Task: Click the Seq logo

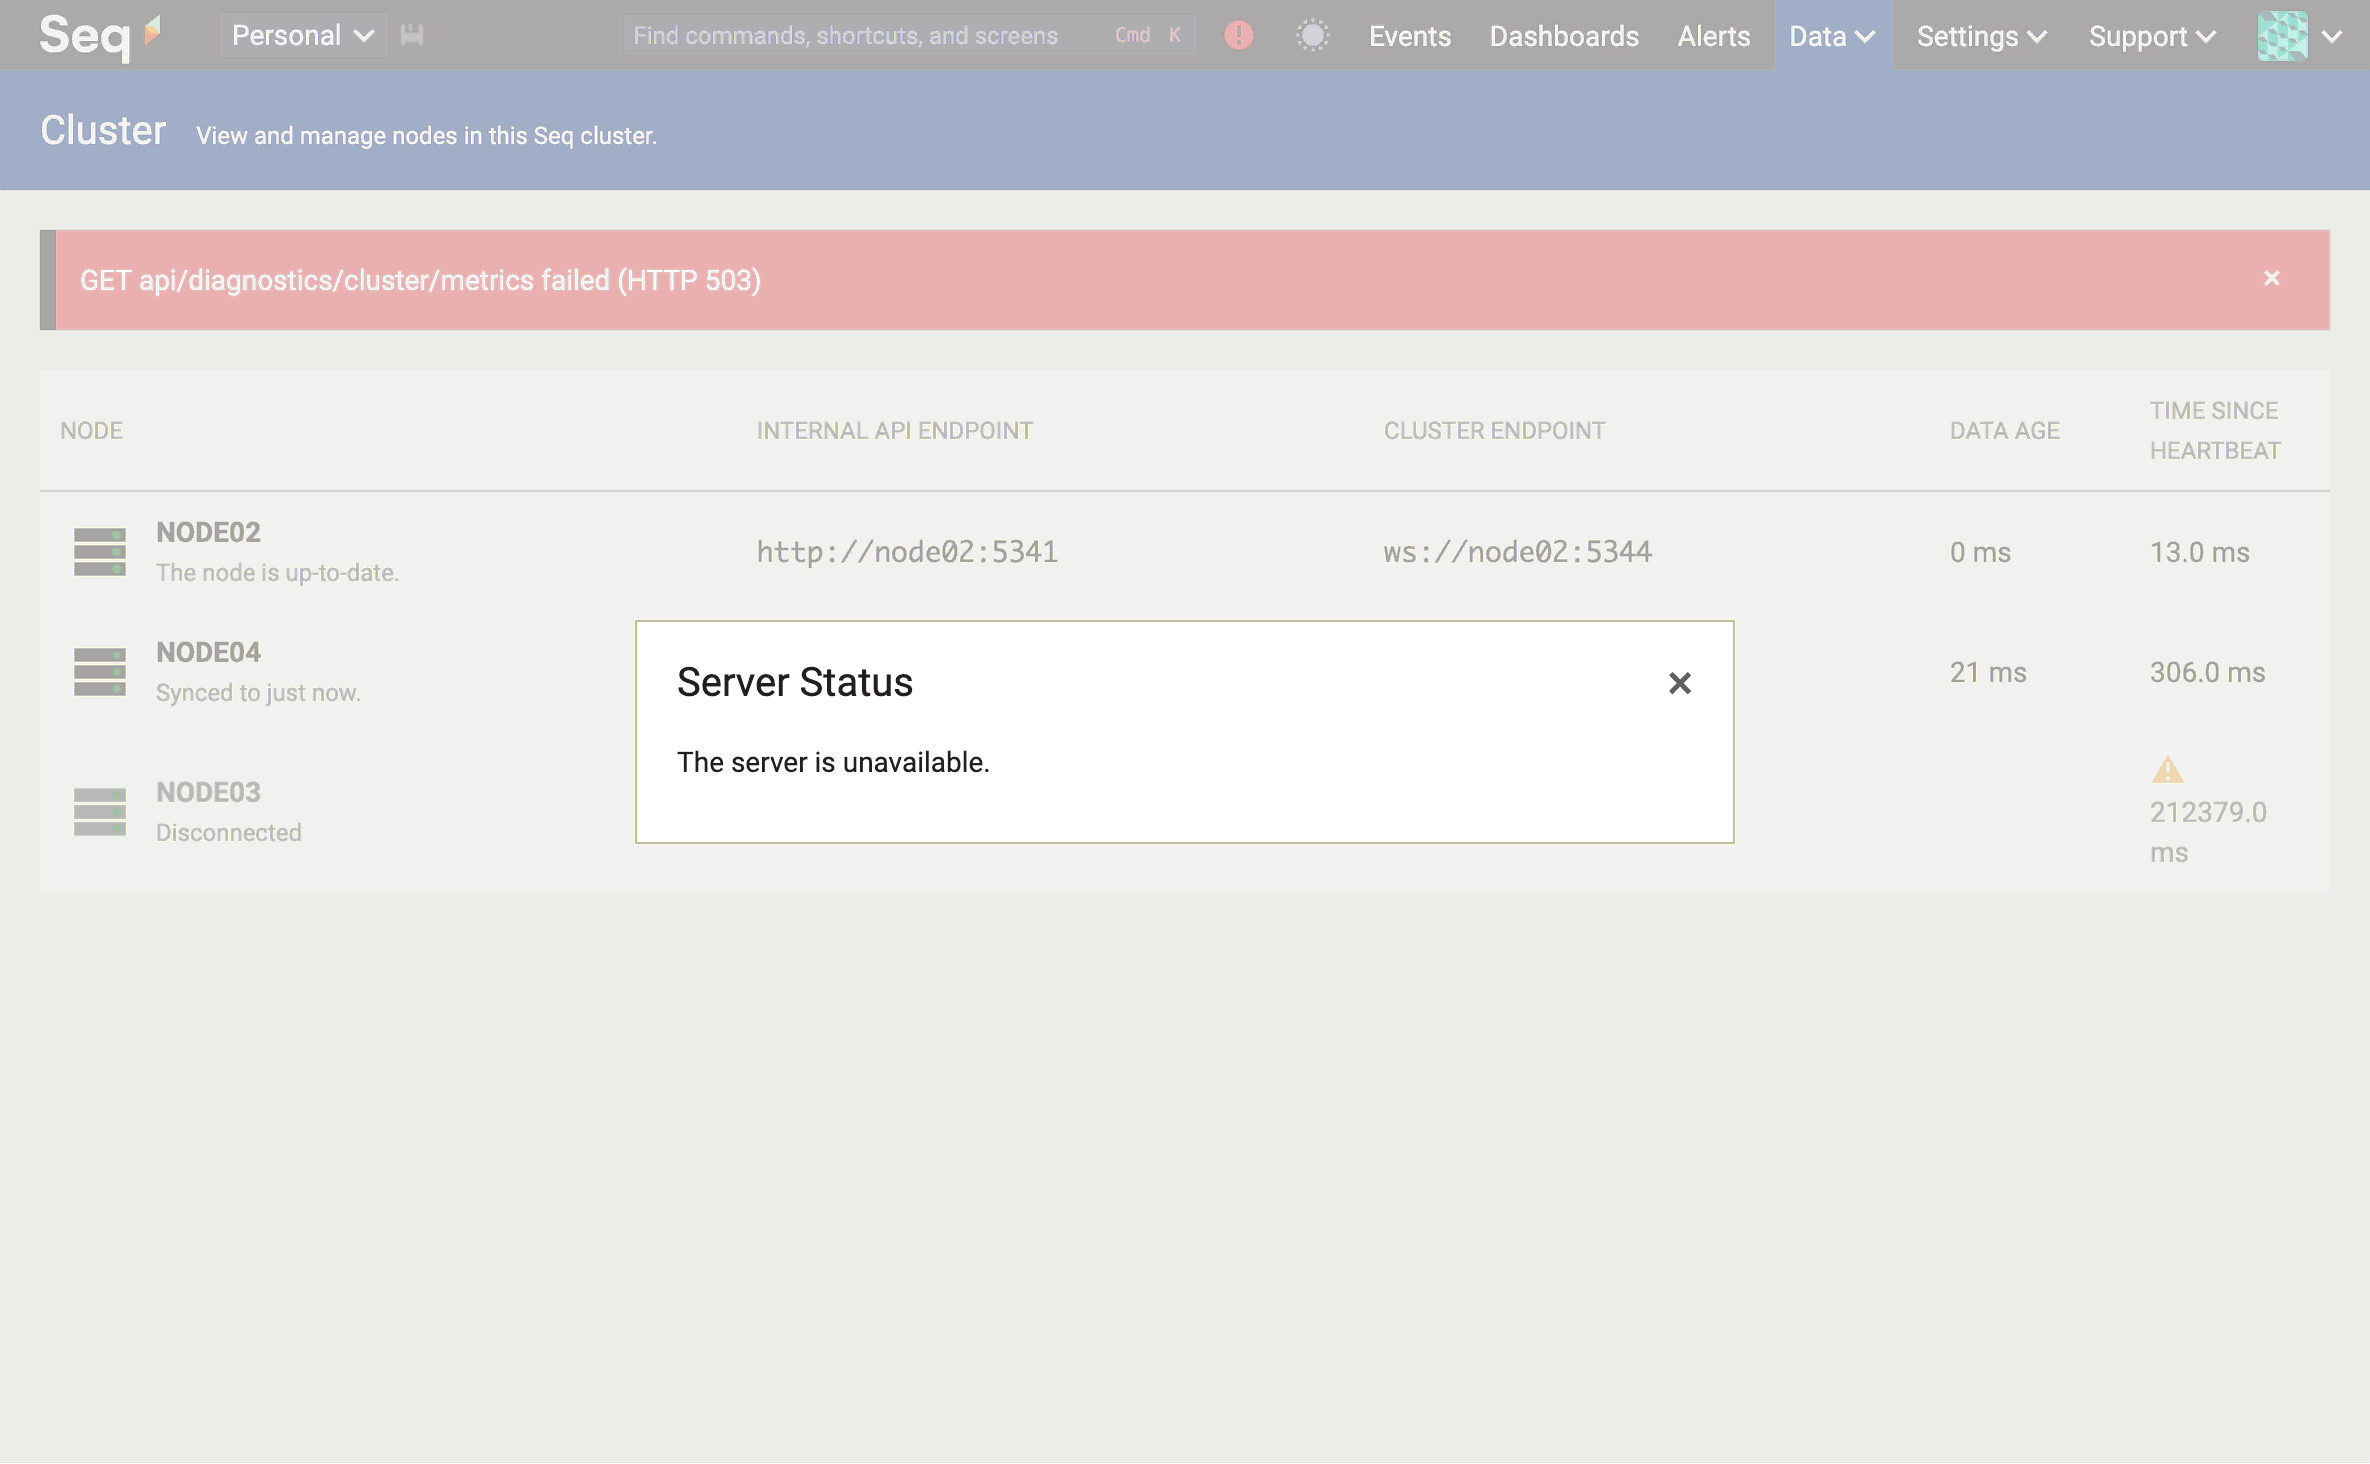Action: pyautogui.click(x=99, y=36)
